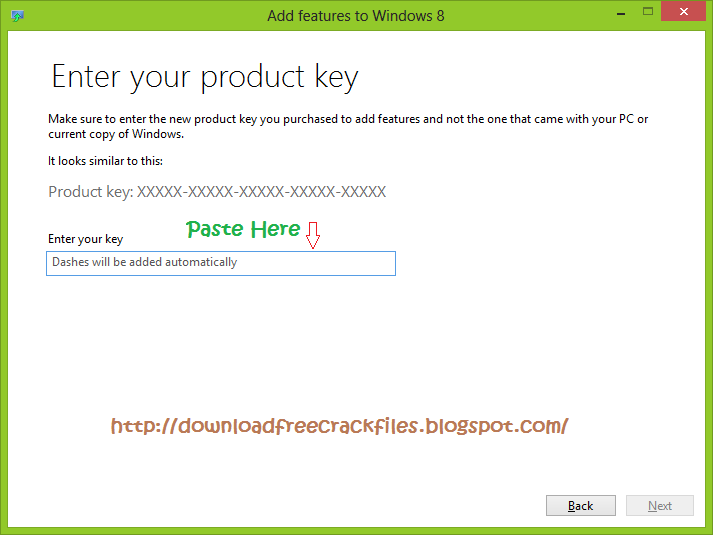Open the downloadfreecrackfiles blogspot URL text
This screenshot has height=535, width=713.
click(339, 426)
